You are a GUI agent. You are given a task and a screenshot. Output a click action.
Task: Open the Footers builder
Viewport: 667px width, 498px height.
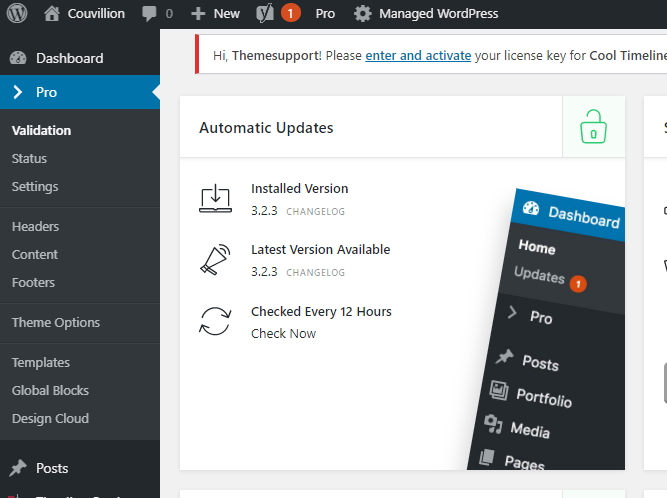coord(33,283)
